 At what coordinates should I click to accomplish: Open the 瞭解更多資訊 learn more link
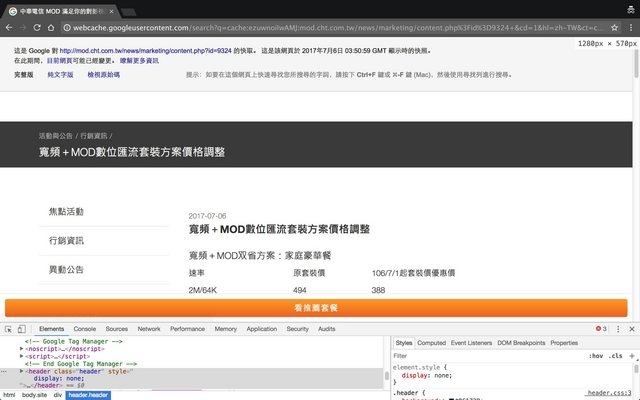click(139, 61)
